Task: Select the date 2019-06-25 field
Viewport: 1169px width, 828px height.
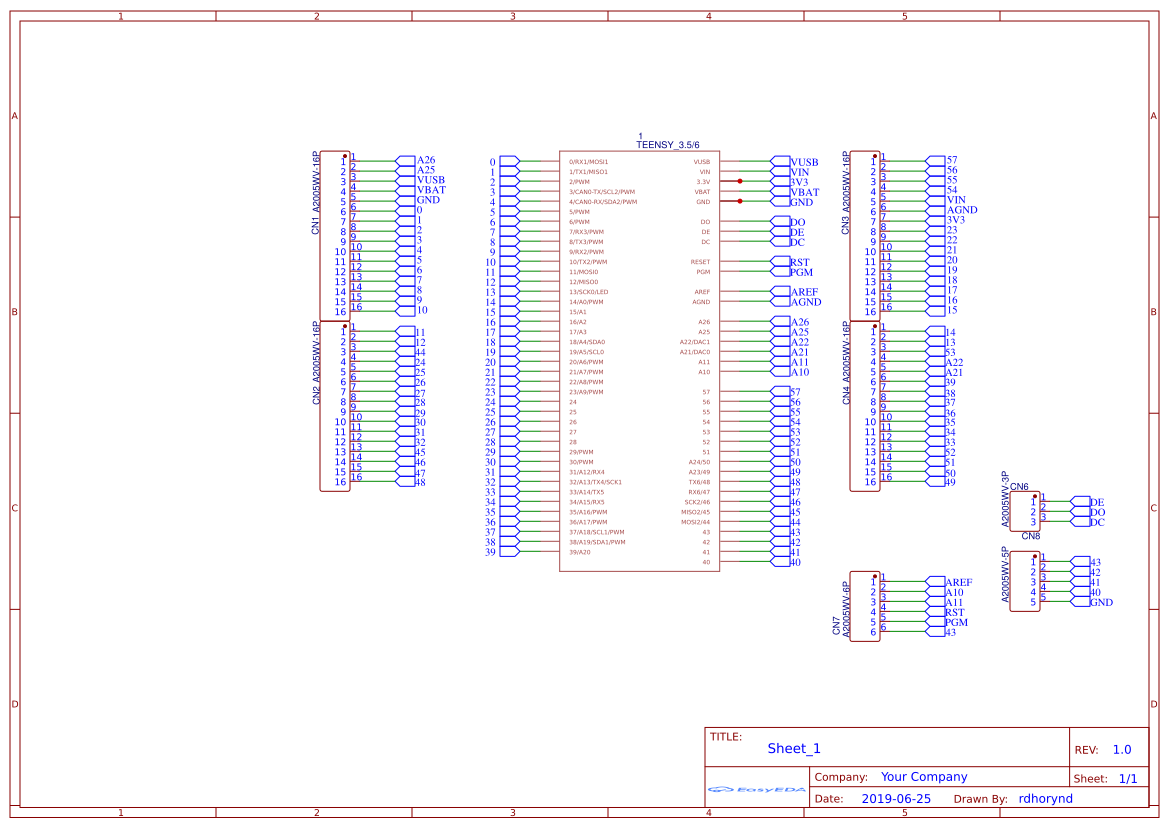Action: (895, 799)
